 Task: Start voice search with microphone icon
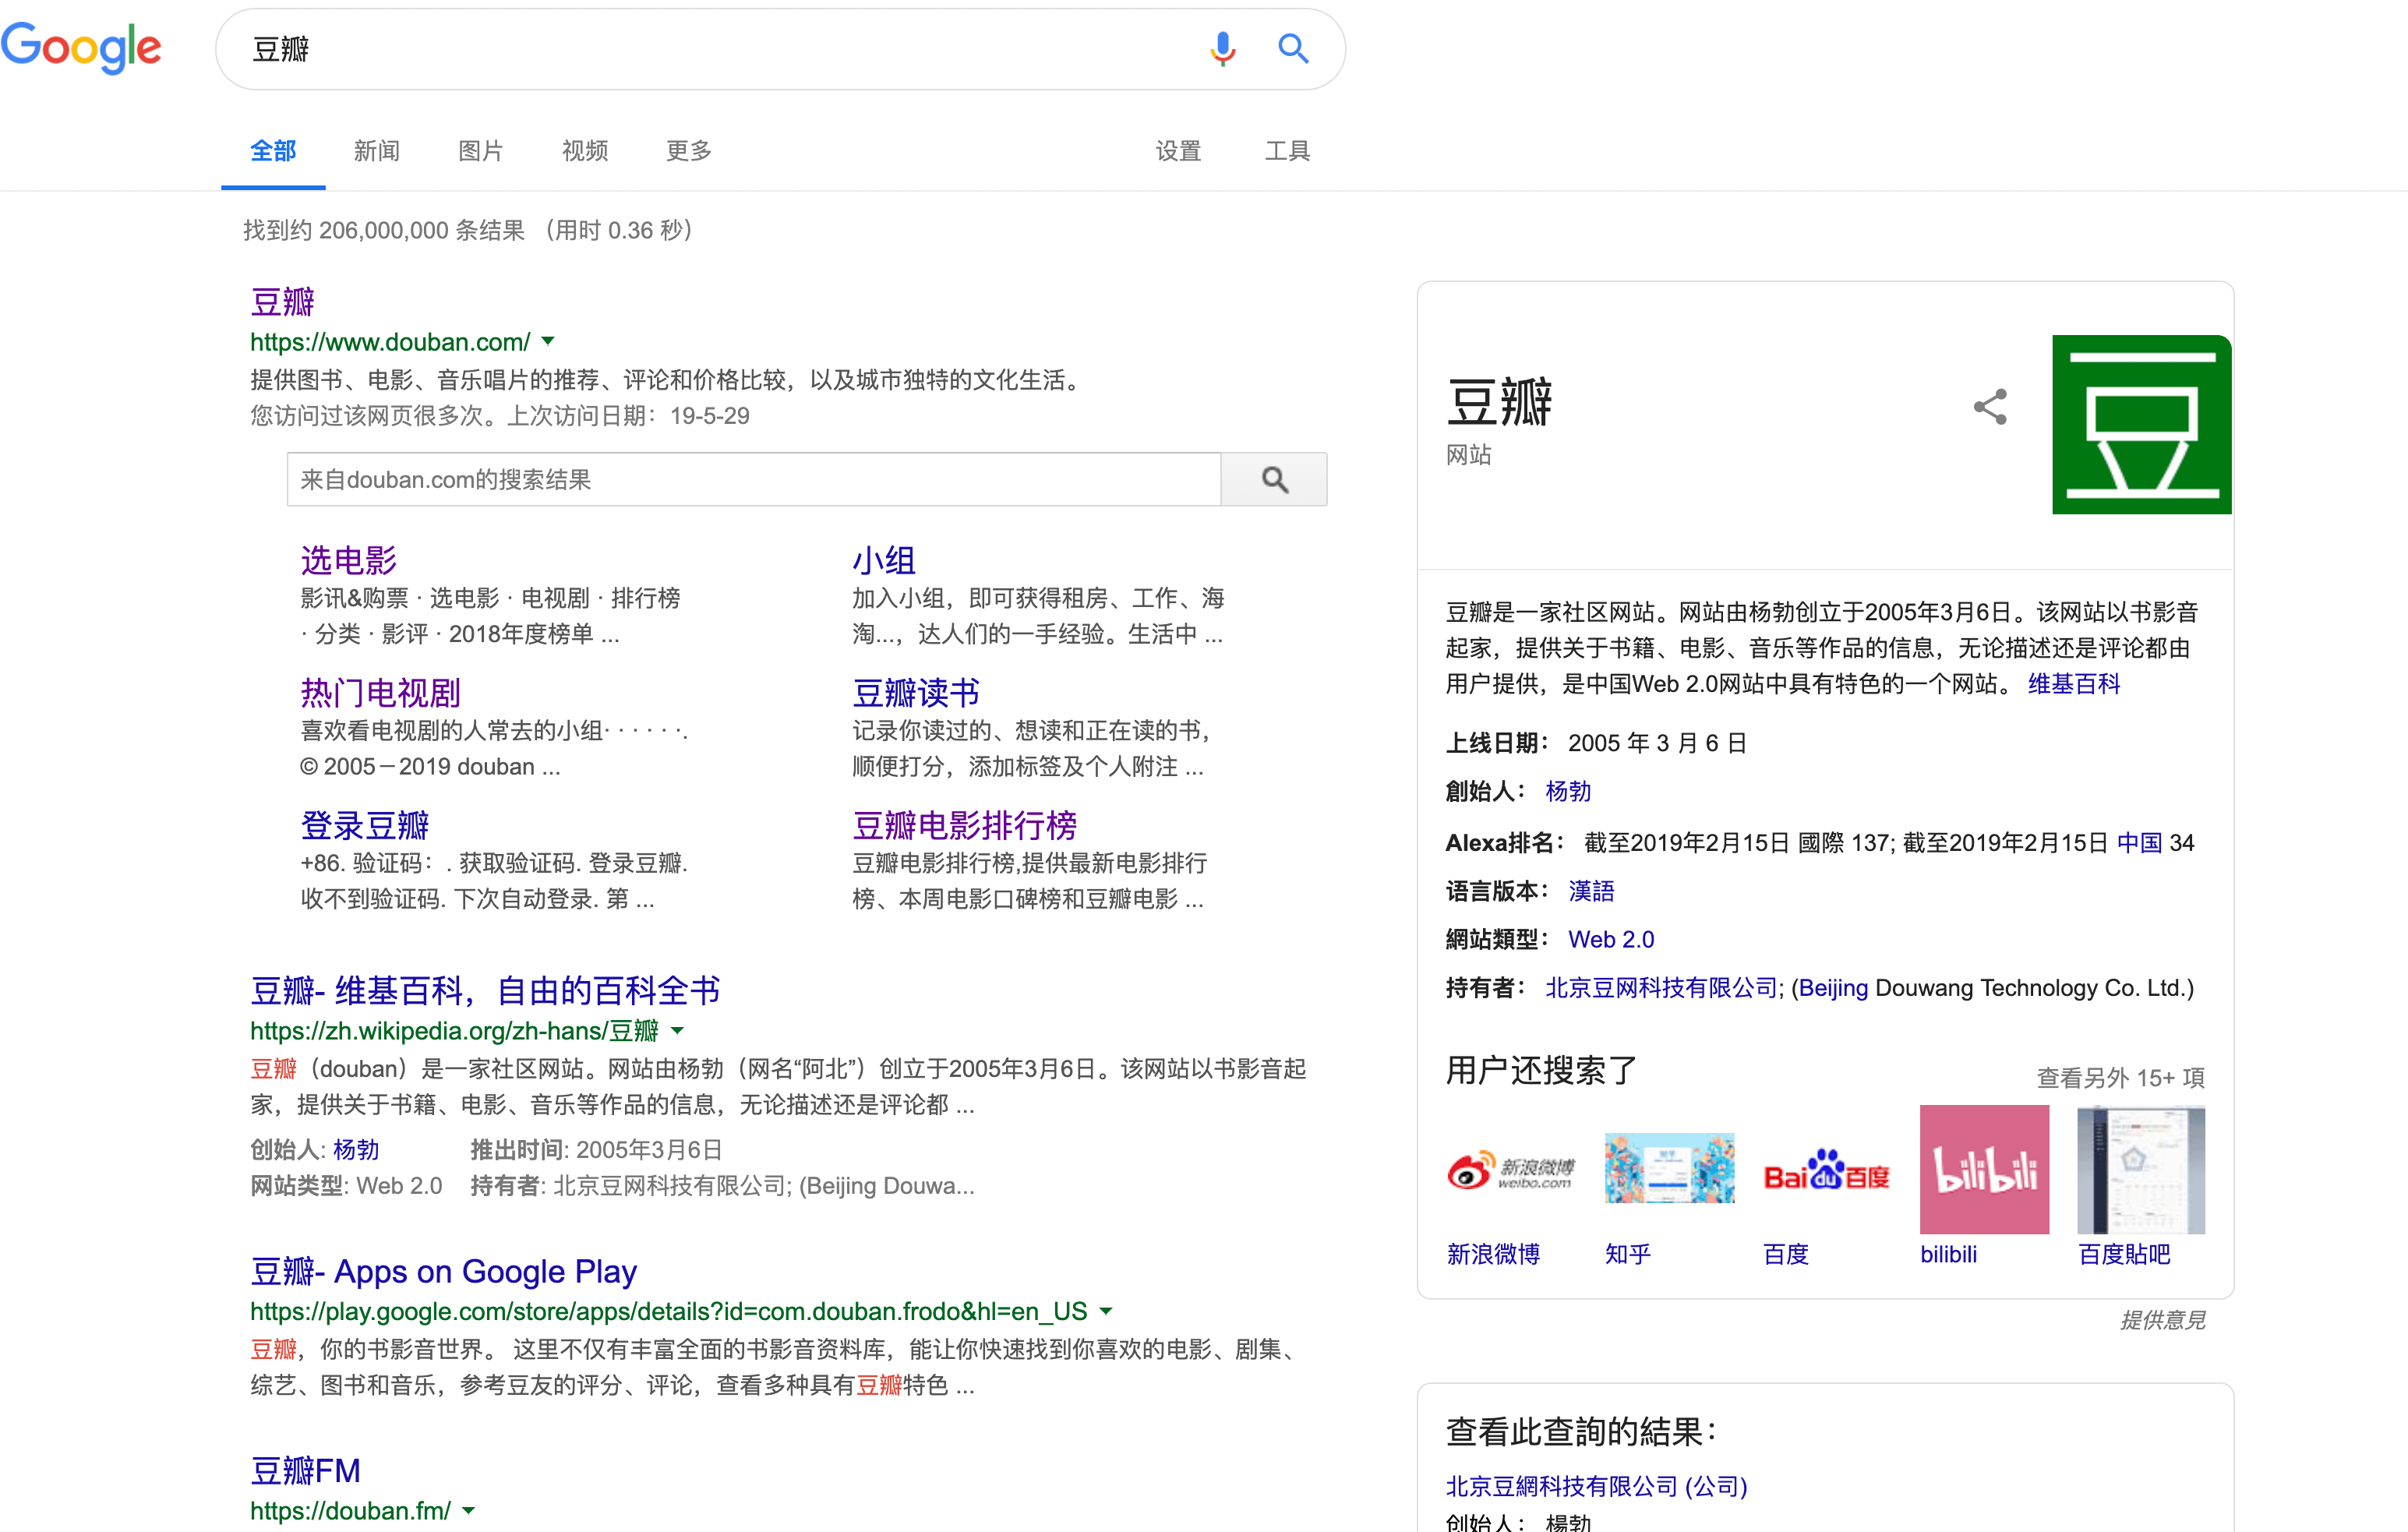(x=1222, y=48)
